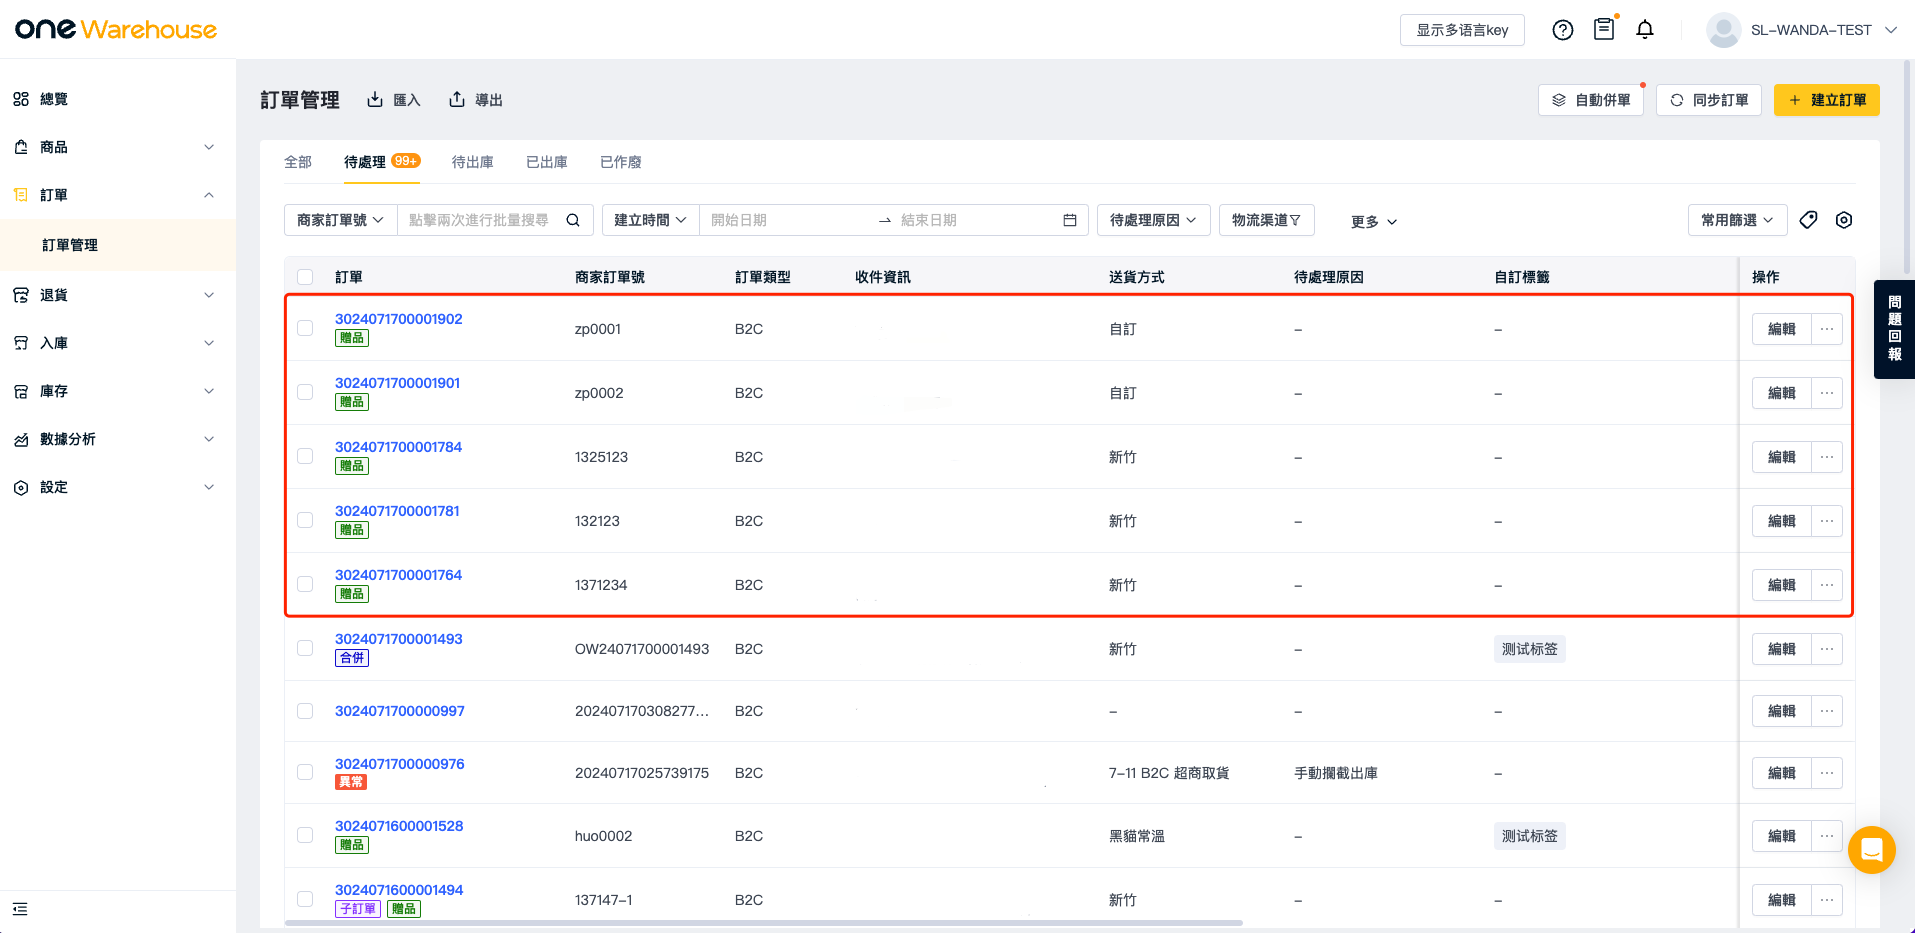Click the 開始日期 start date field
1915x933 pixels.
pyautogui.click(x=785, y=220)
